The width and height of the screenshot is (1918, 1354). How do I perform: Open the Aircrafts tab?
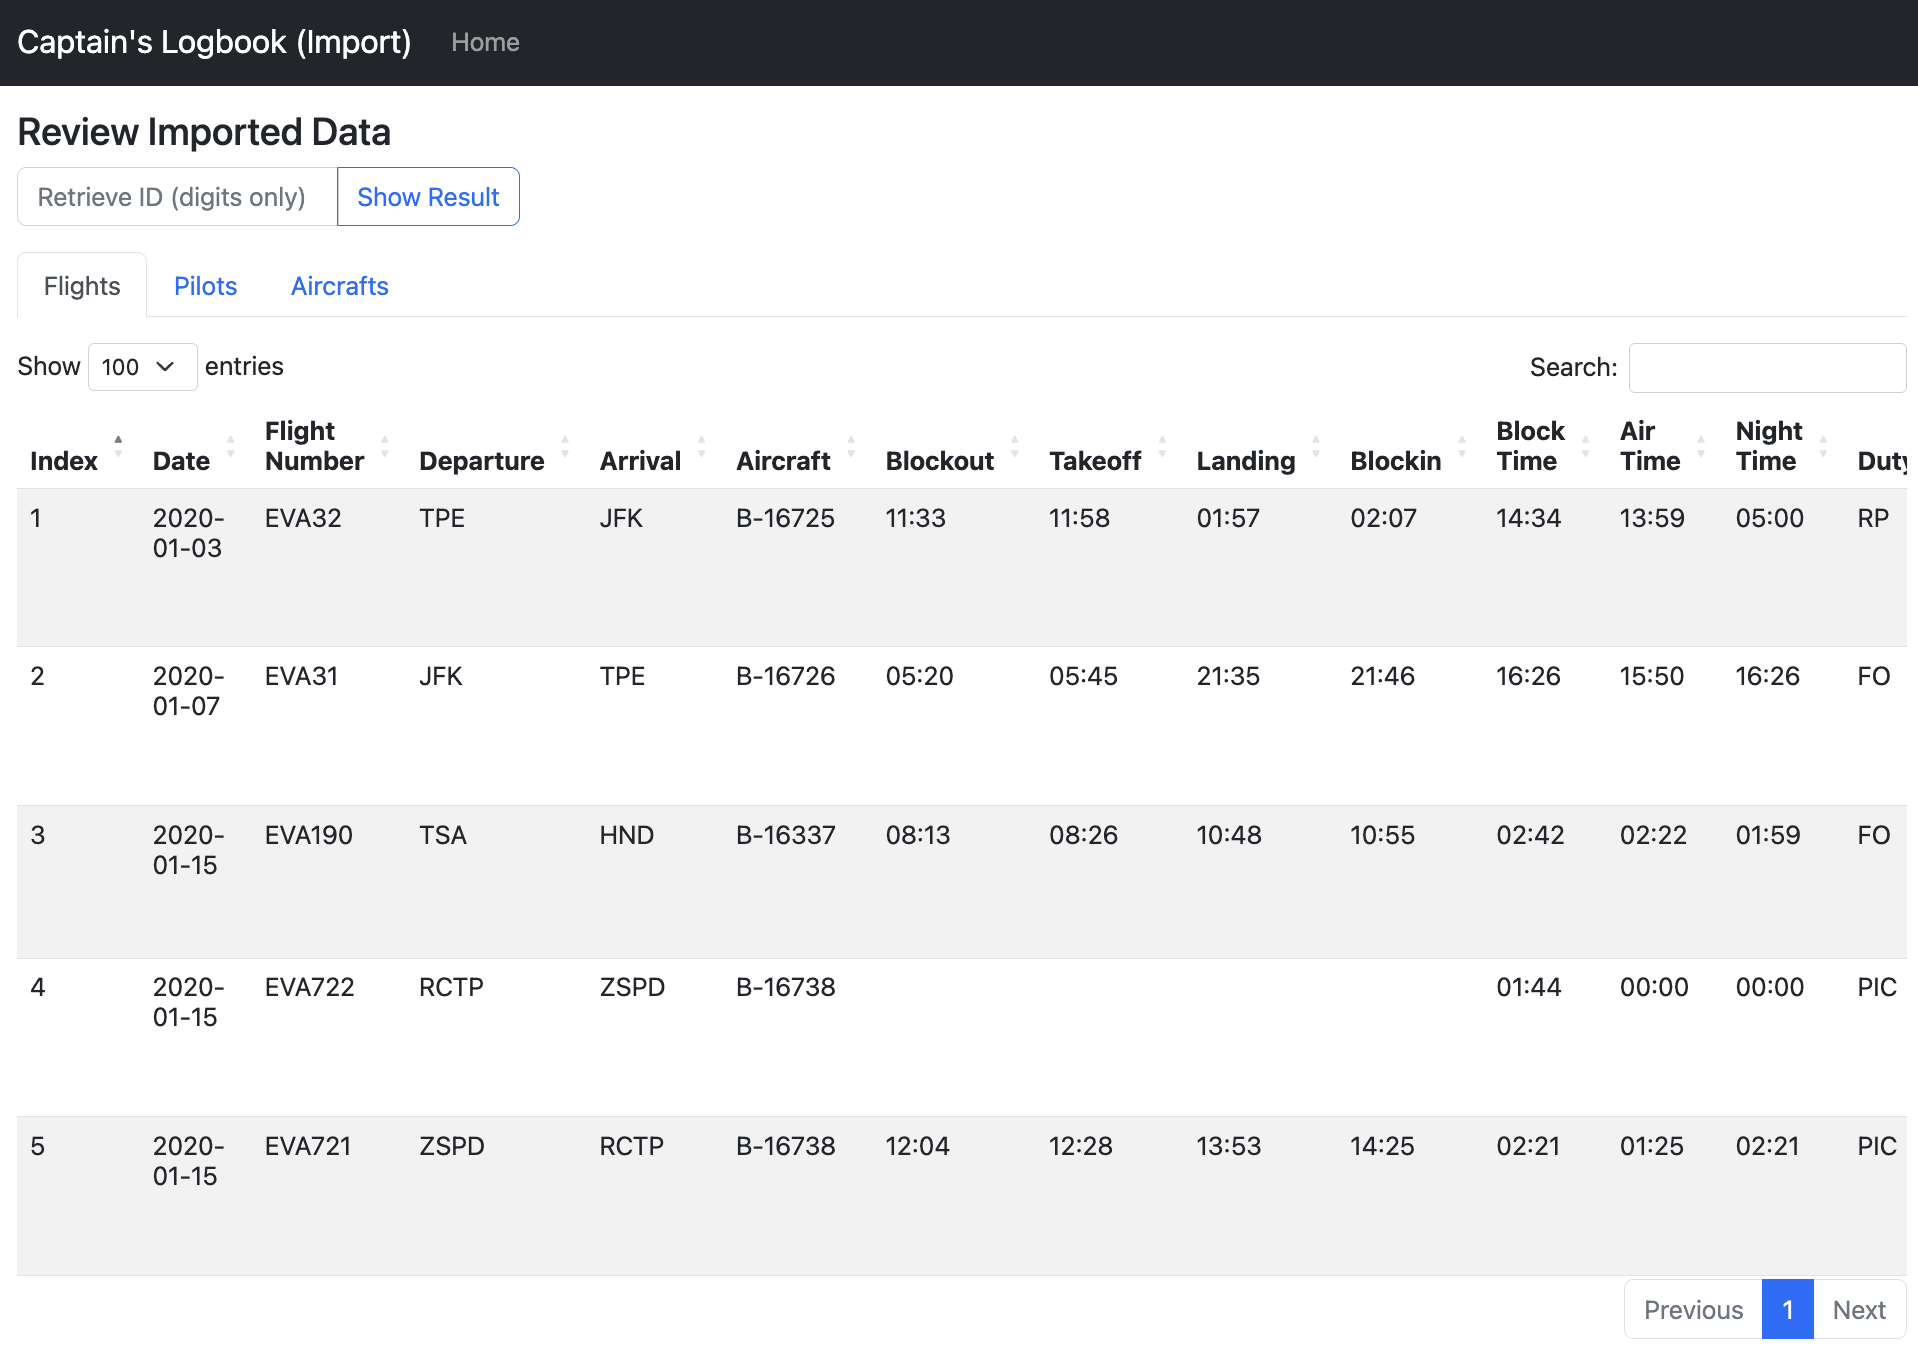(339, 286)
